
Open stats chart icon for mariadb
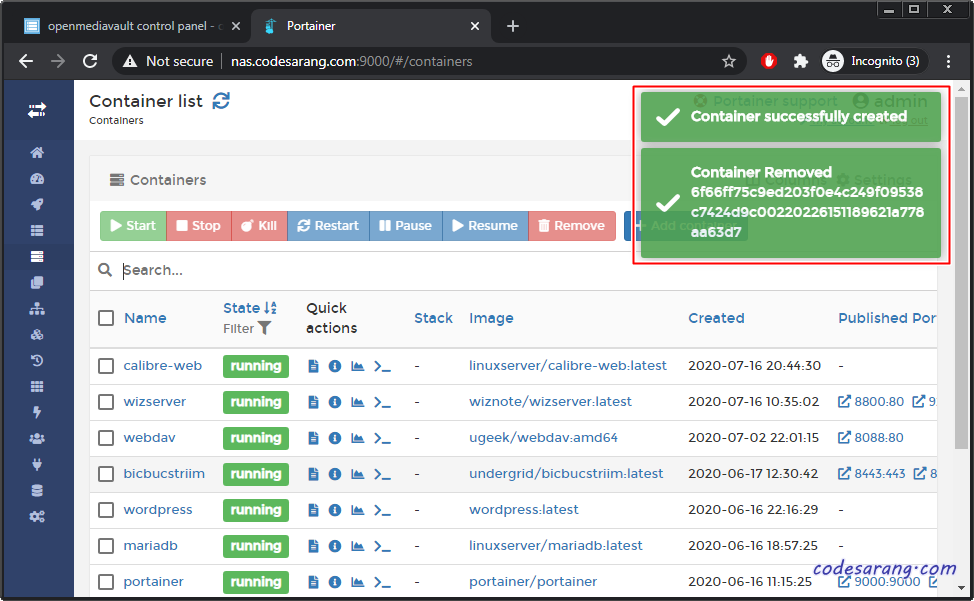point(357,546)
